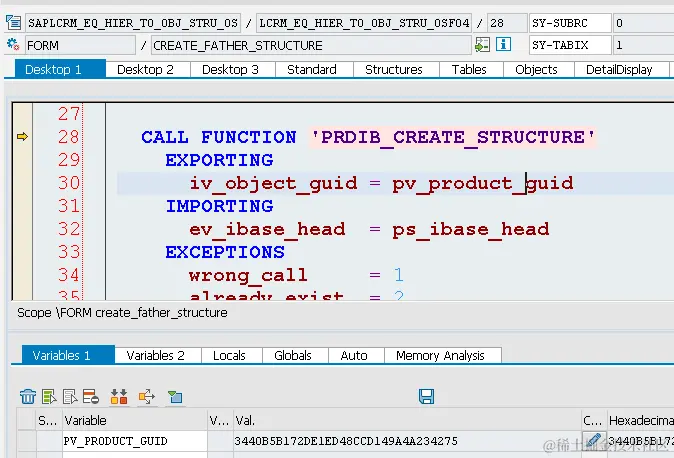The image size is (674, 458).
Task: Click the EXCEPTIONS keyword on line 33
Action: pos(225,252)
